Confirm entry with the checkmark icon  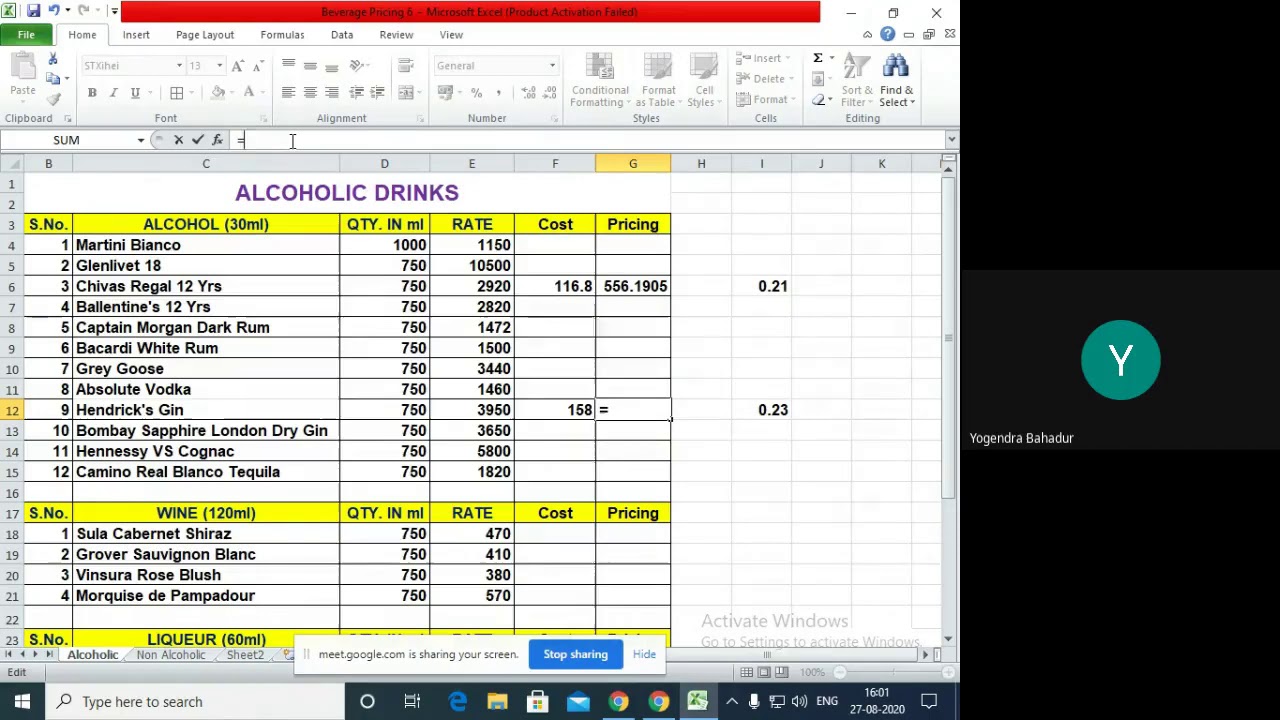click(x=198, y=140)
